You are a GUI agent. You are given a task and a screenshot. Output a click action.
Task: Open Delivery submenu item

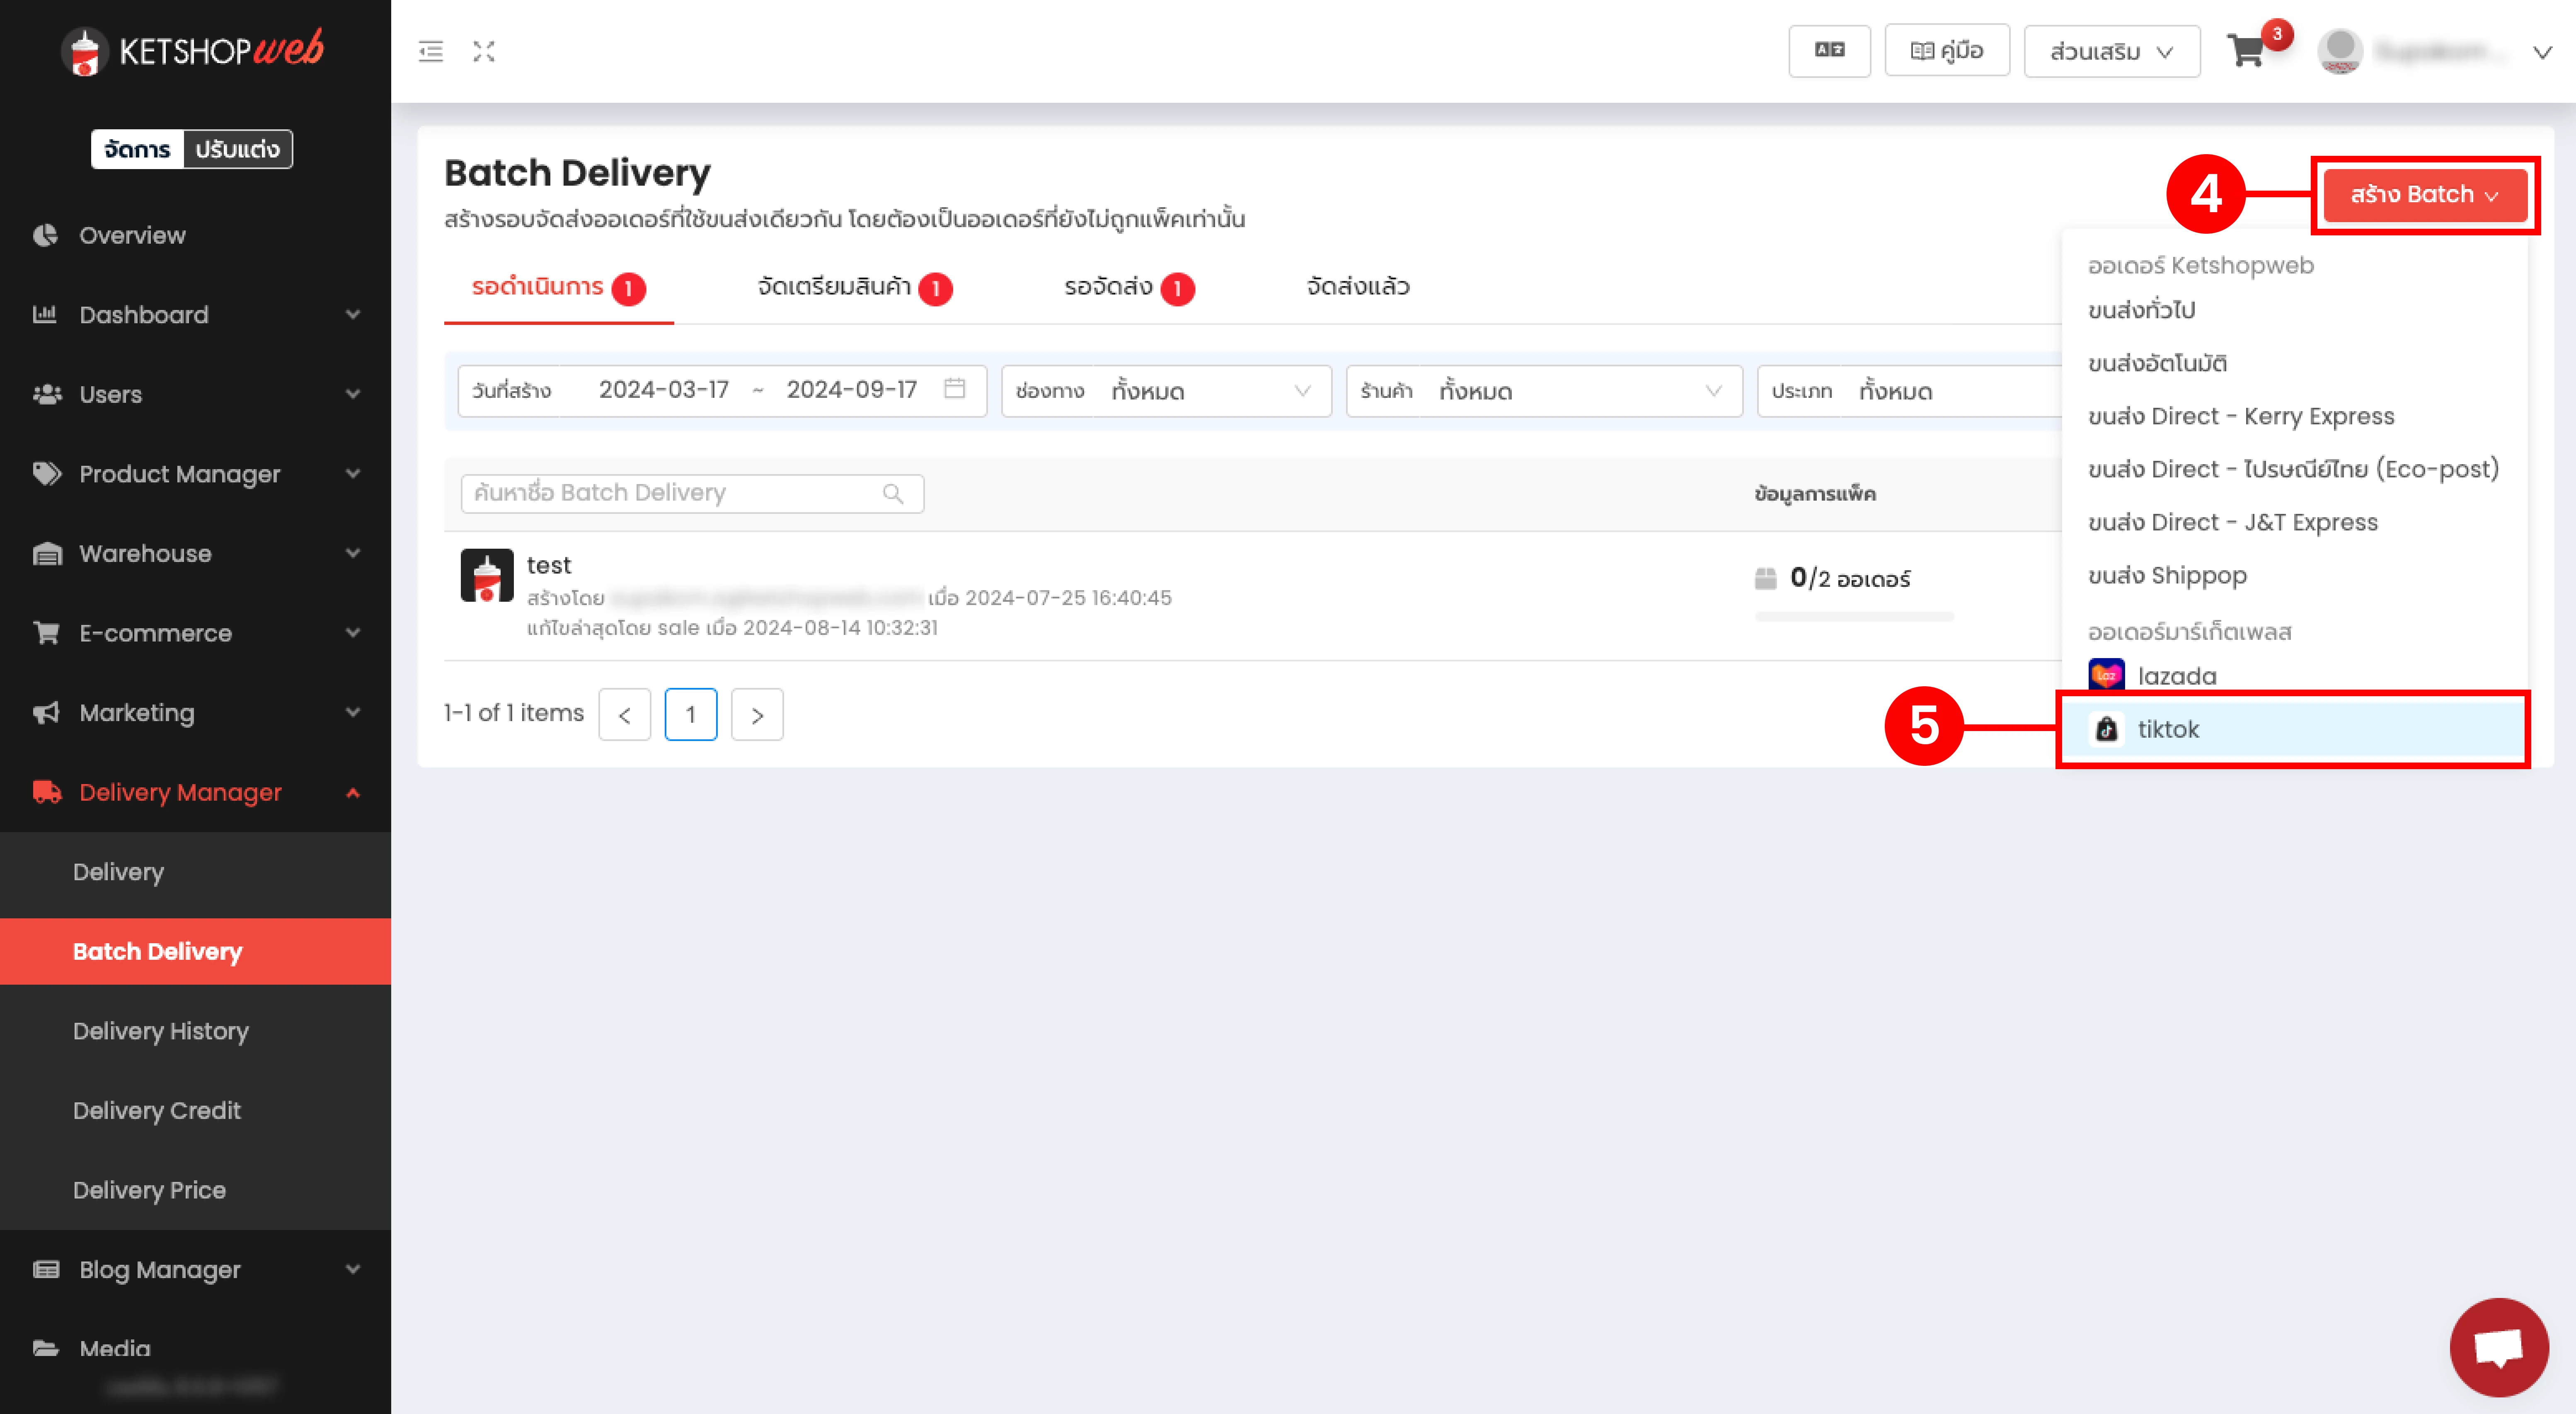tap(195, 872)
